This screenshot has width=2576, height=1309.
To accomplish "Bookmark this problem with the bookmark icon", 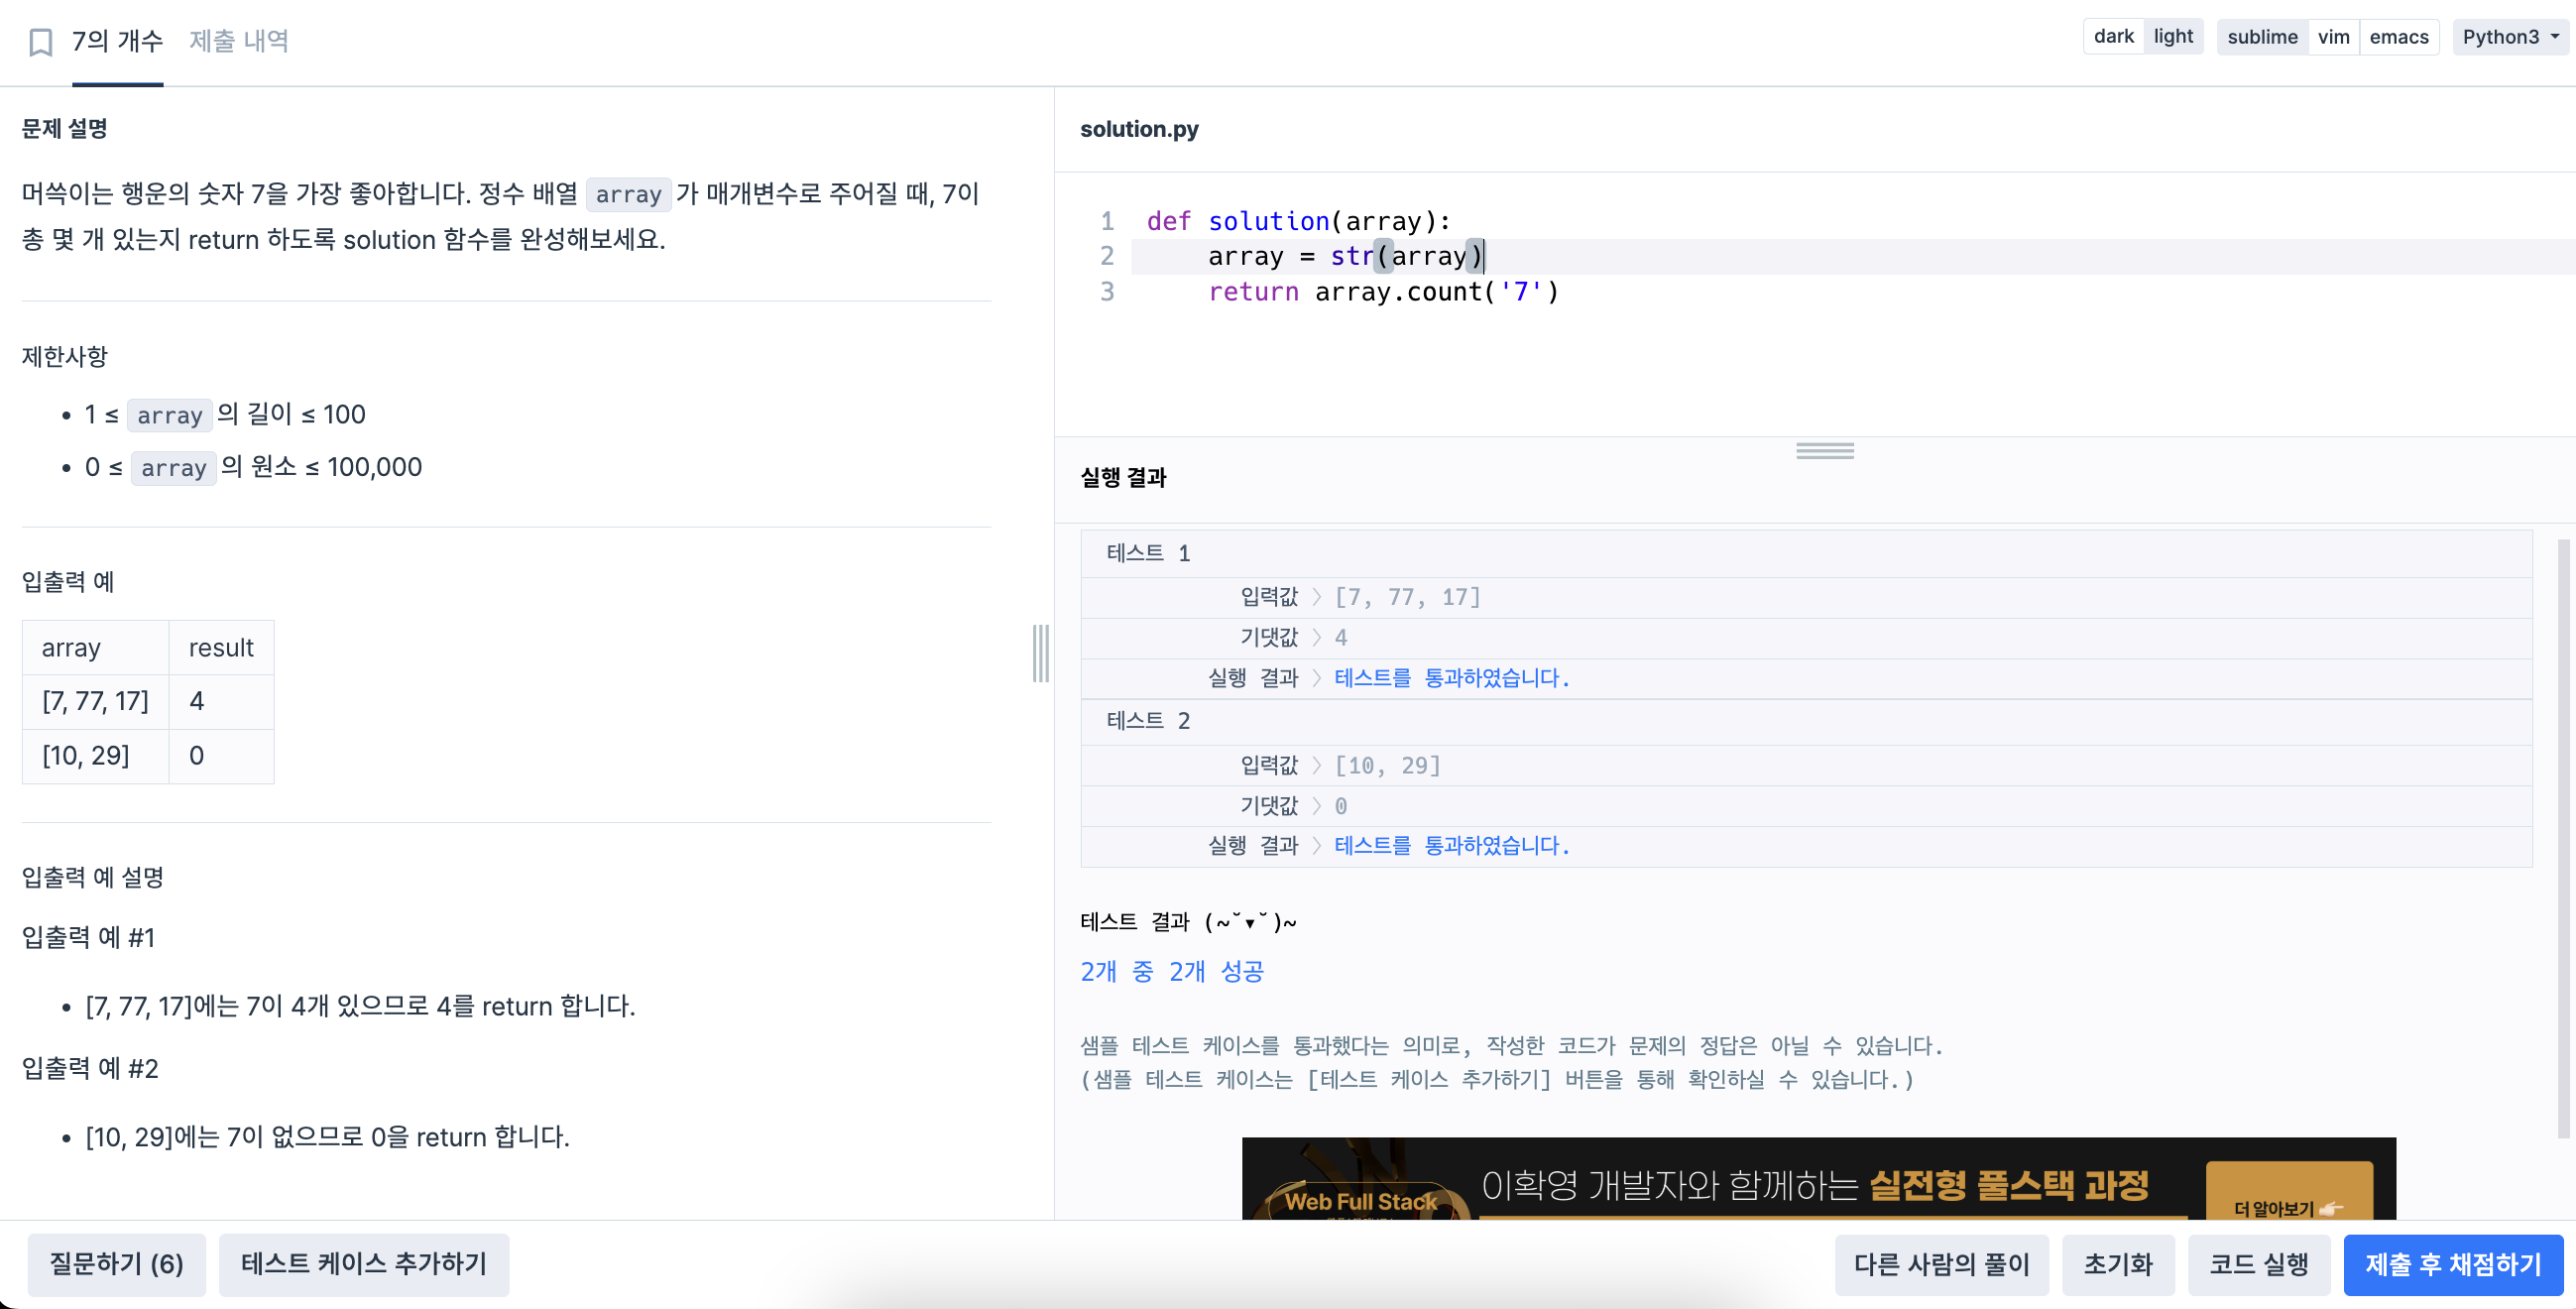I will tap(40, 42).
